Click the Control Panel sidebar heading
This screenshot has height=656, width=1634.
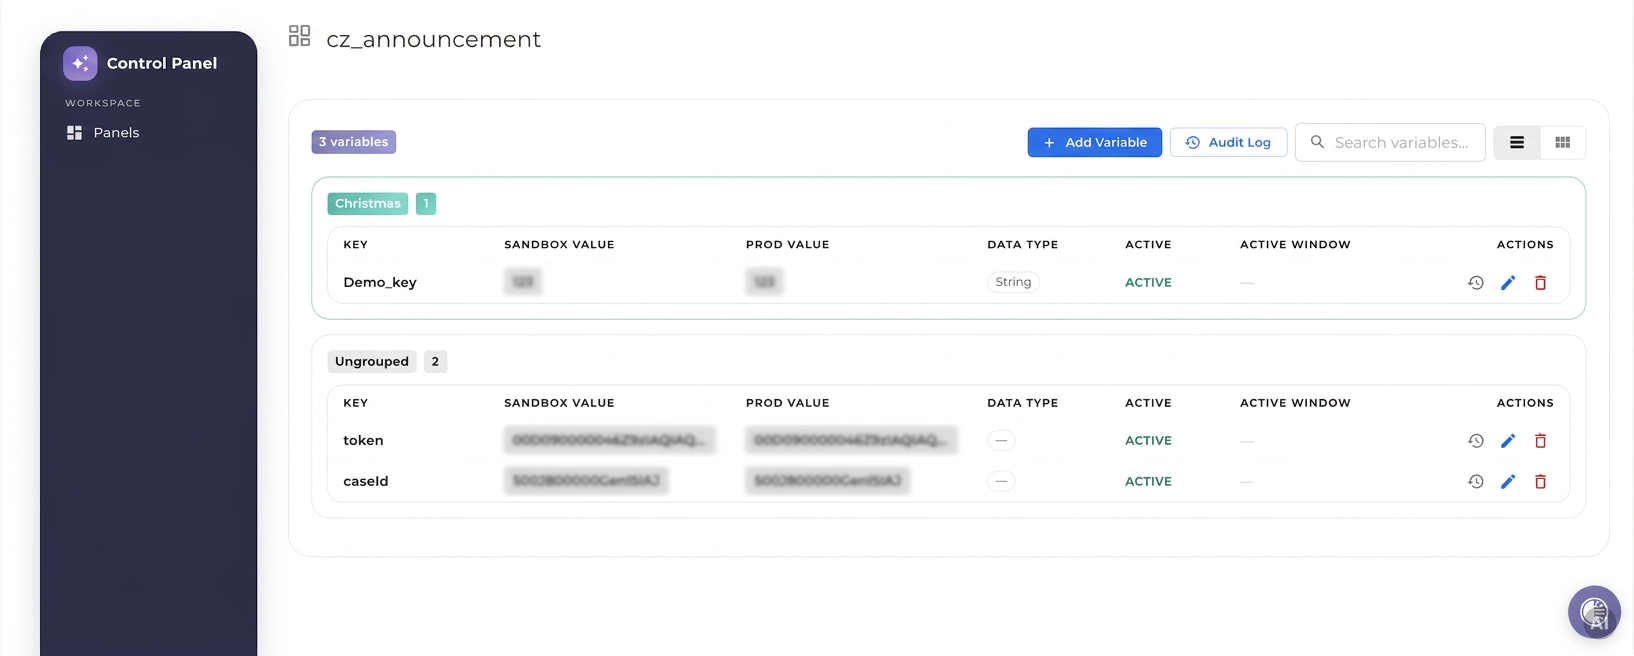click(162, 63)
